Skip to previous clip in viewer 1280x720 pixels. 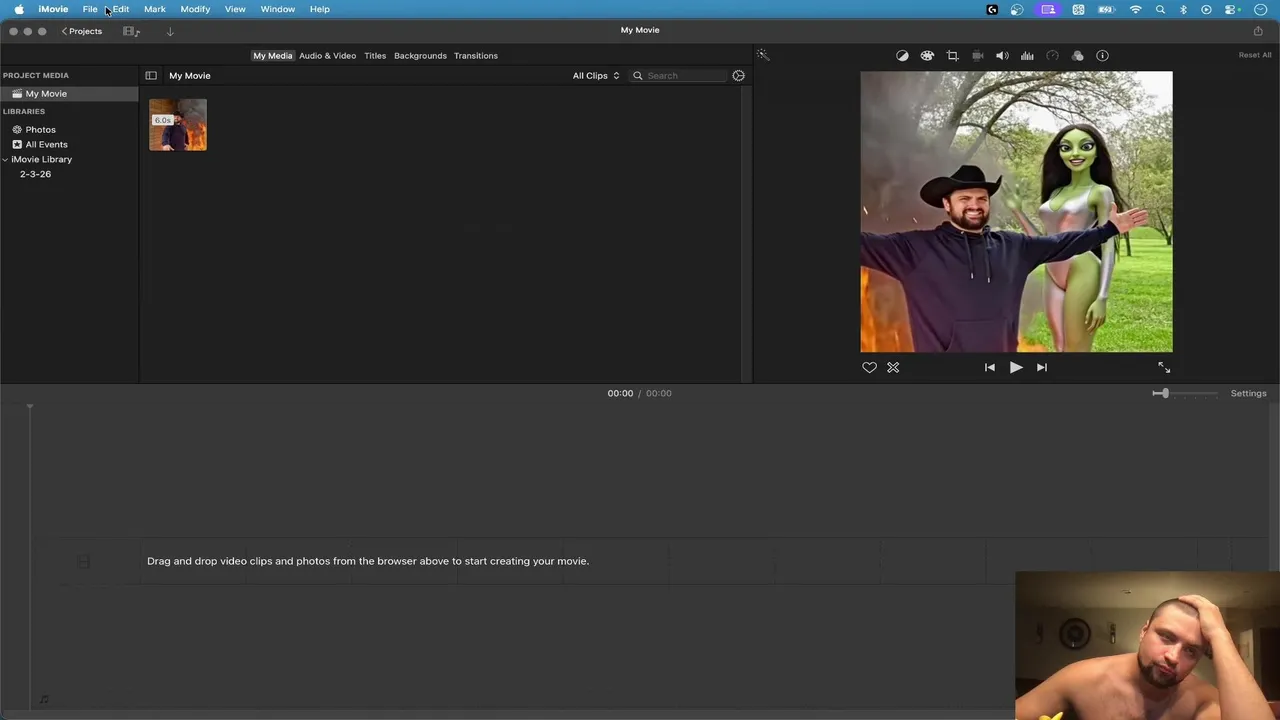pos(990,367)
